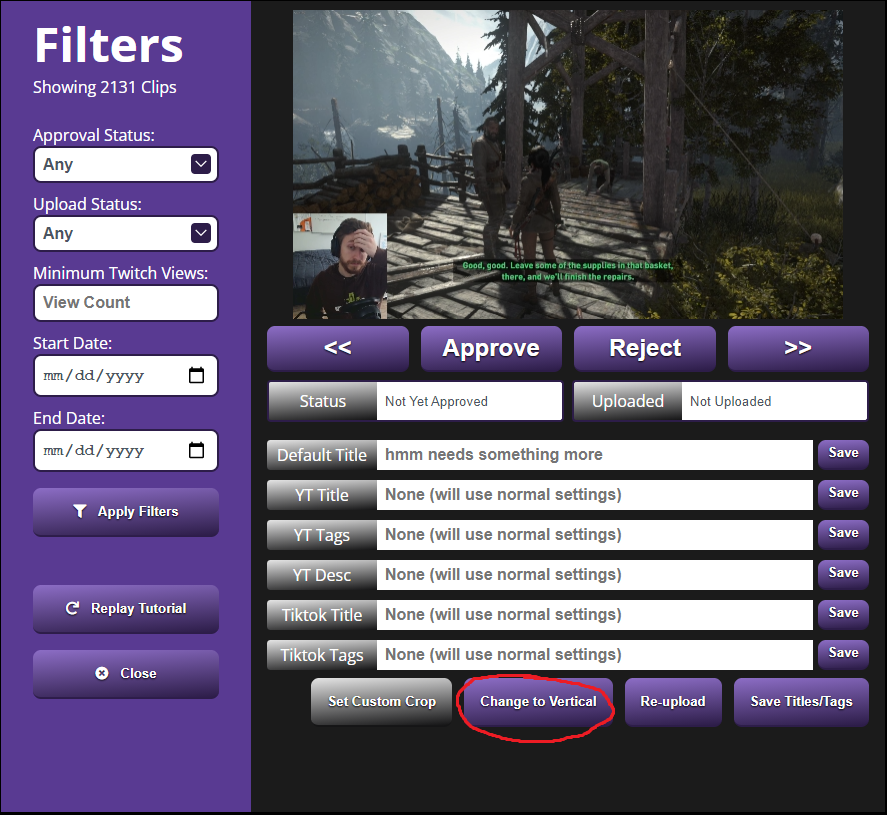Edit the Tiktok Title field

595,615
